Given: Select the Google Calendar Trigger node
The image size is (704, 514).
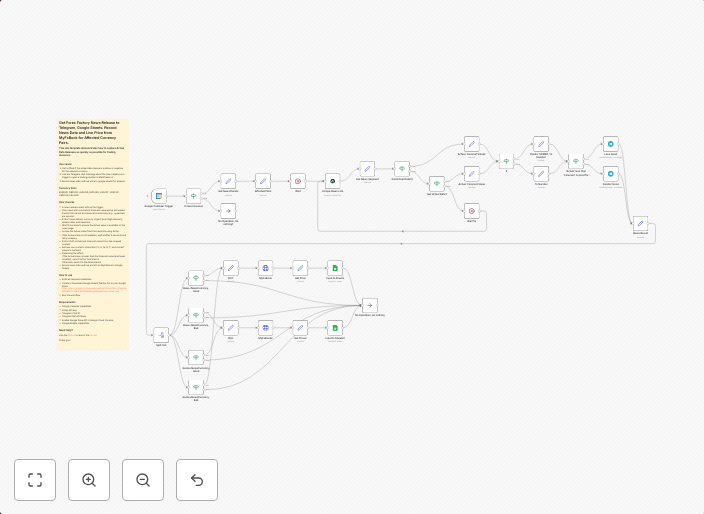Looking at the screenshot, I should [158, 196].
